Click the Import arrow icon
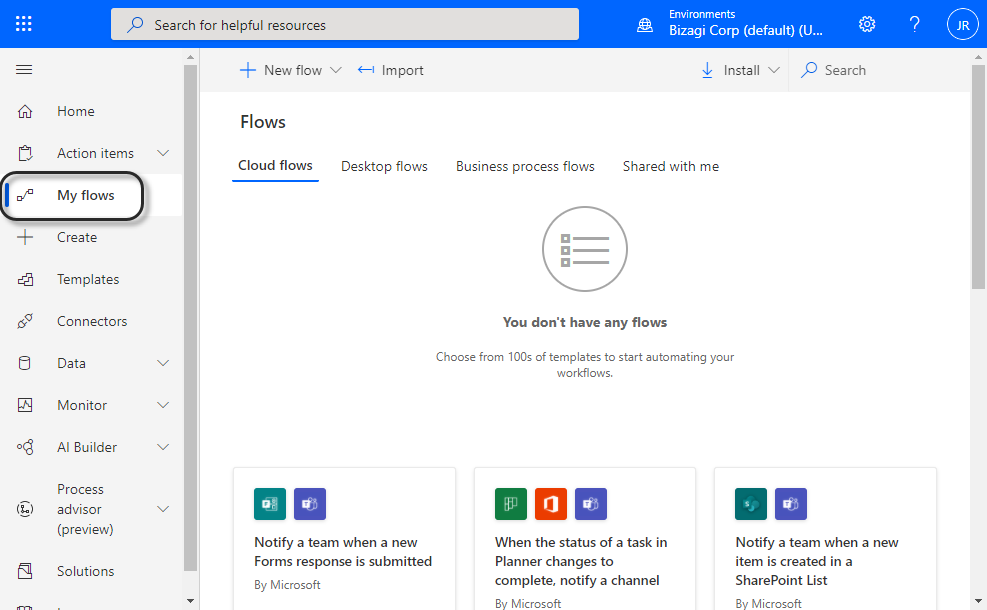 pos(366,70)
